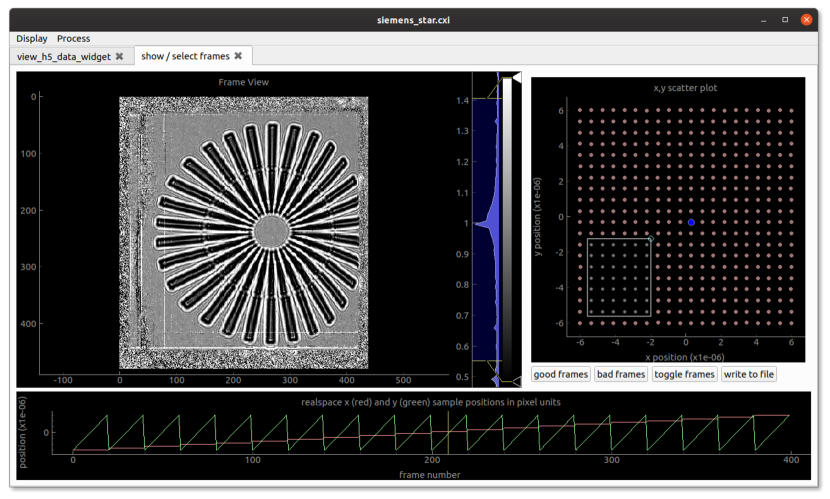The height and width of the screenshot is (499, 830).
Task: Click the bottom gradient tick triangle
Action: click(516, 381)
